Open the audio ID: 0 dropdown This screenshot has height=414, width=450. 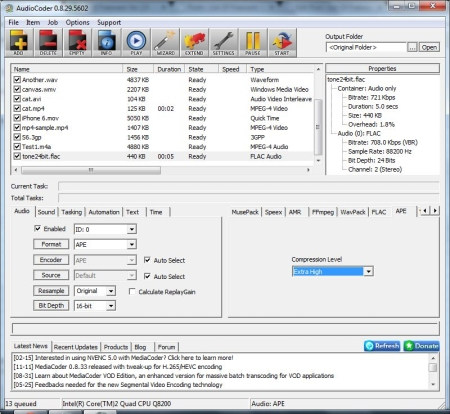[x=105, y=229]
